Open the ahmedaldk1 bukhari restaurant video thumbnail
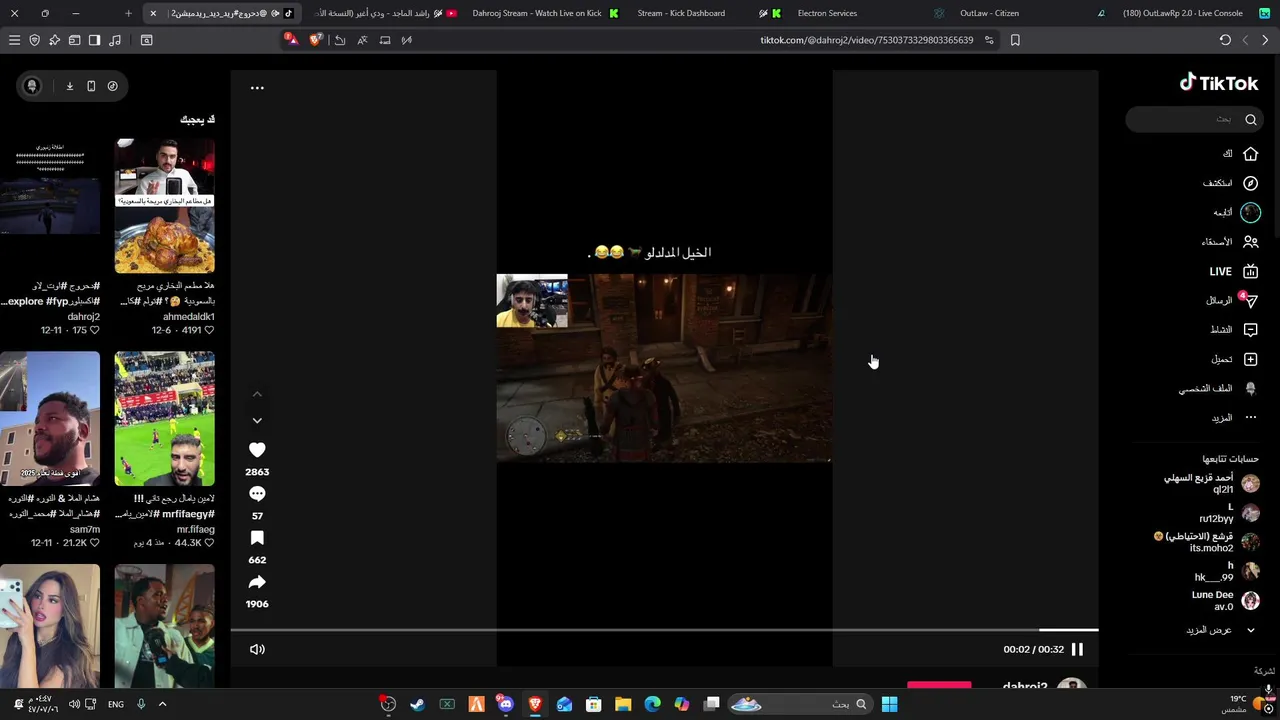 (x=164, y=206)
